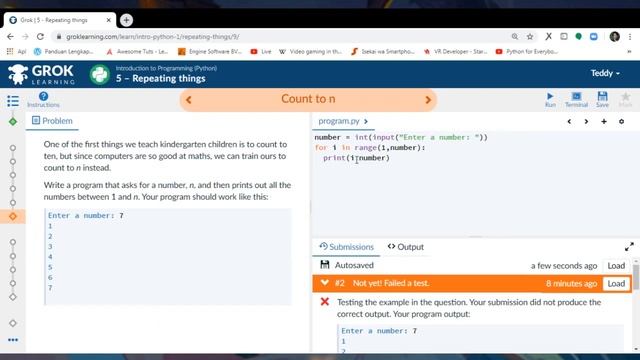This screenshot has height=360, width=640.
Task: Collapse submission #2 failed test
Action: (324, 283)
